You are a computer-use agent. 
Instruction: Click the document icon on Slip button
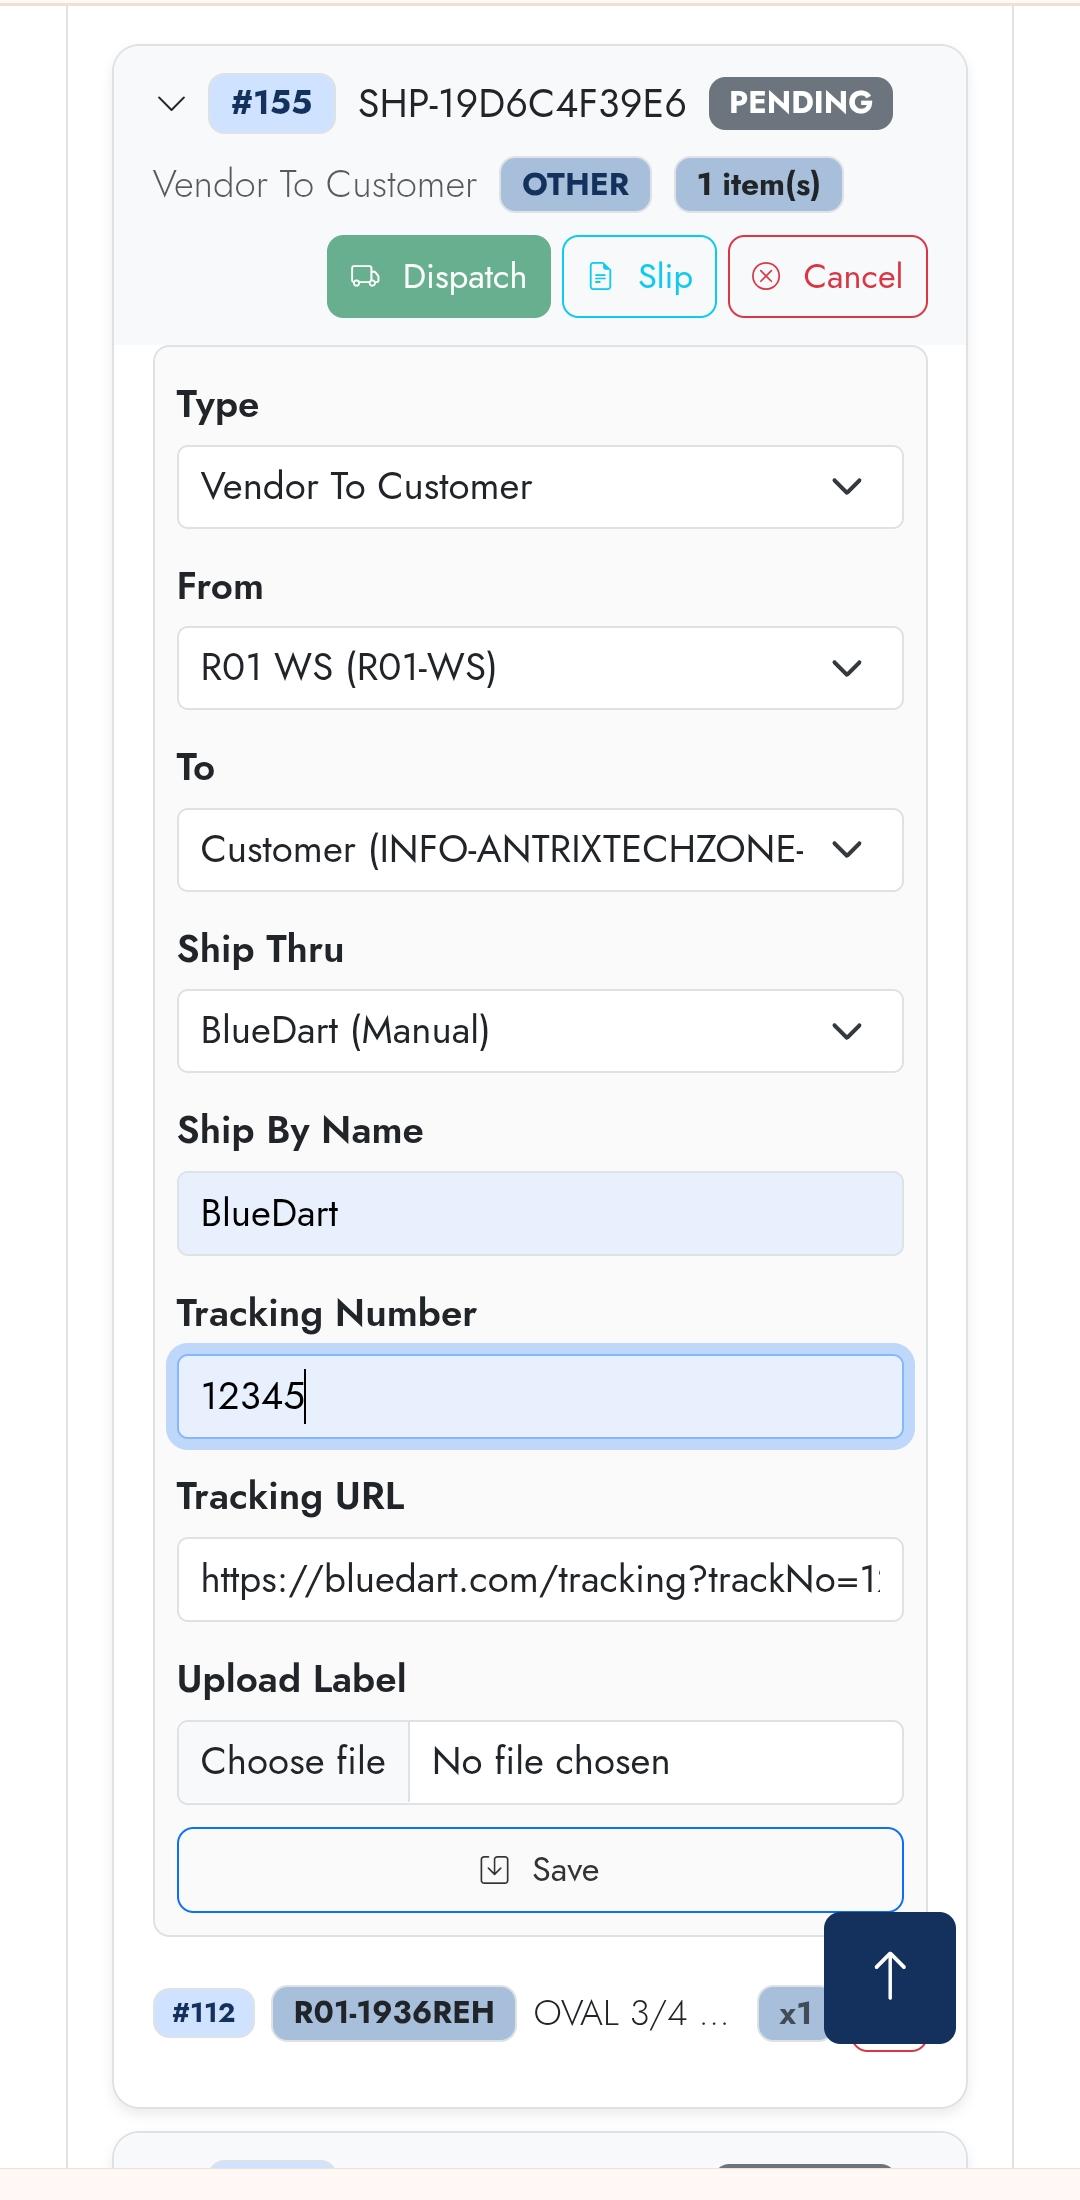point(600,277)
